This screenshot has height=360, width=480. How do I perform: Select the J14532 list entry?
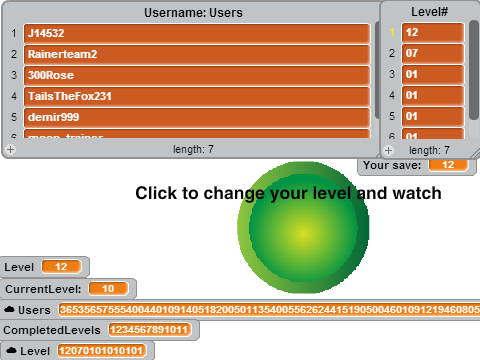(197, 33)
